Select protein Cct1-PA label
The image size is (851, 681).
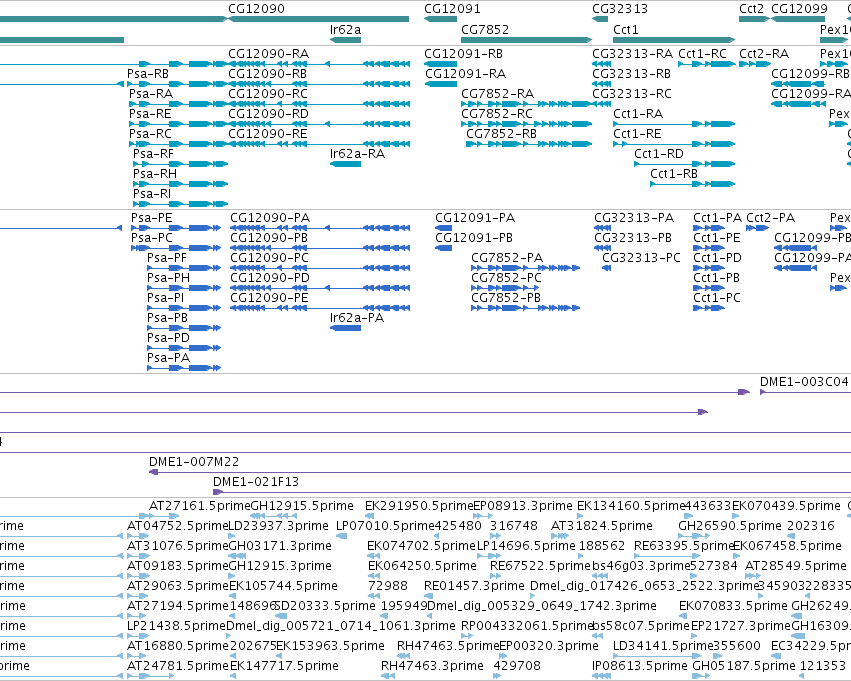tap(717, 218)
